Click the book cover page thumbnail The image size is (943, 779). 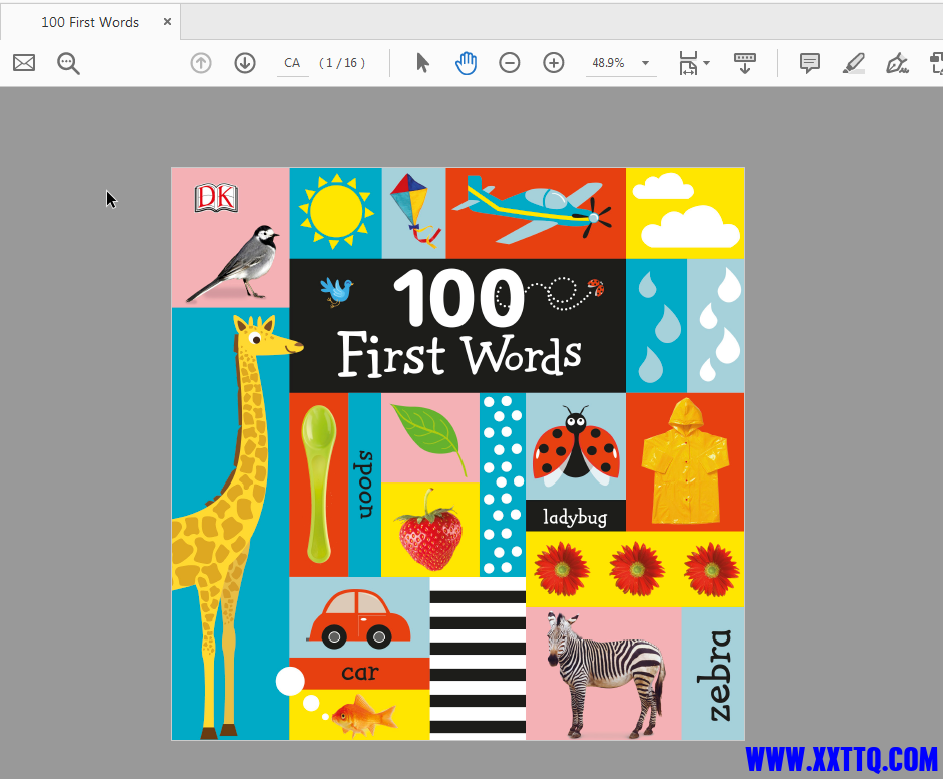(x=458, y=454)
